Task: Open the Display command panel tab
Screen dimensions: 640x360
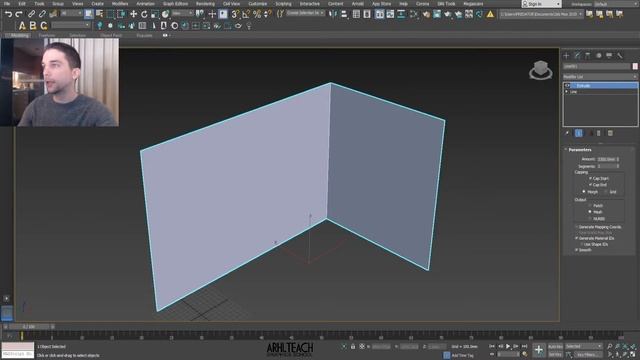Action: [609, 56]
